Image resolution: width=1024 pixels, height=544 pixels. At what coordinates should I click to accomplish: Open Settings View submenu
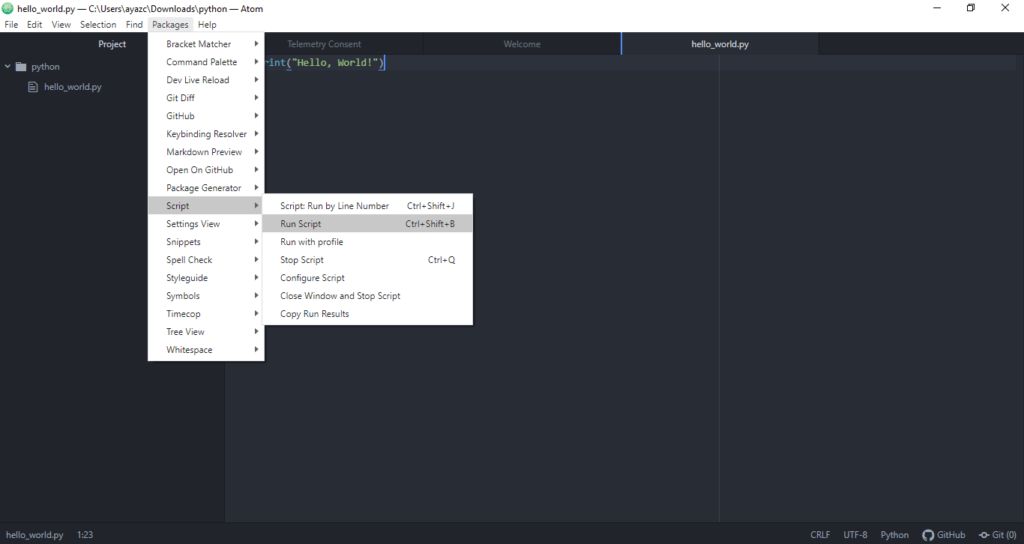click(x=206, y=223)
